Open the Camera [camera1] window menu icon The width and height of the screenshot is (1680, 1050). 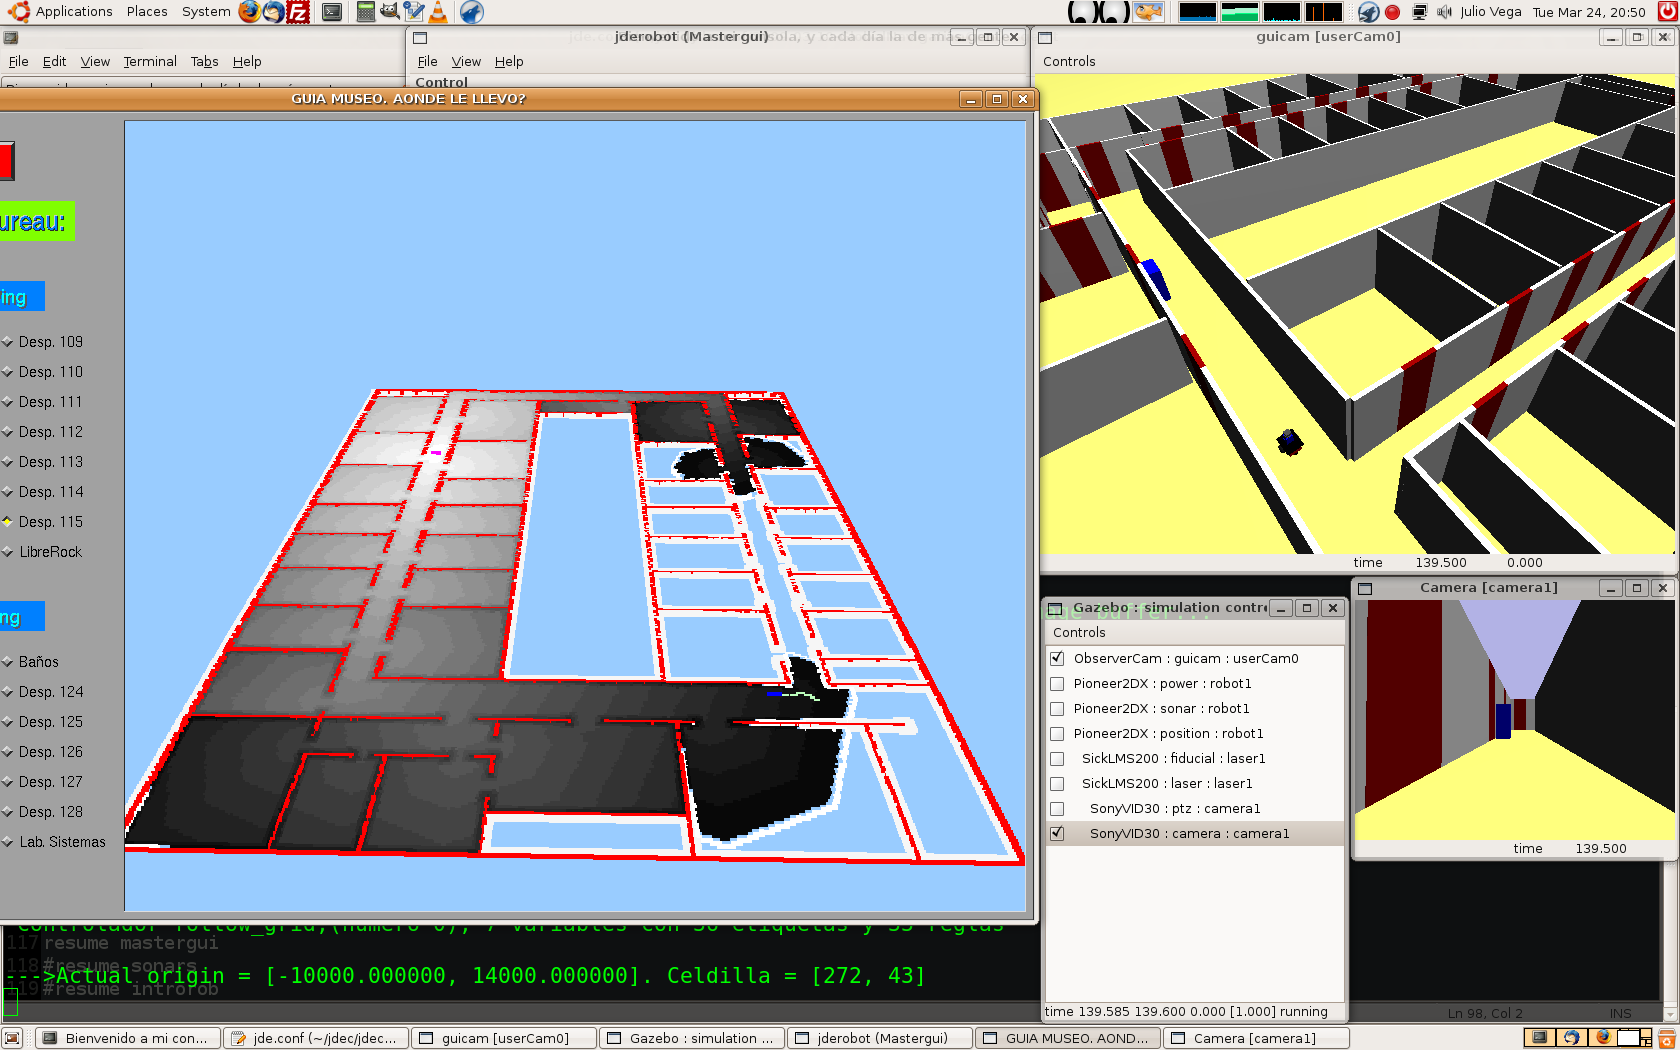(1365, 588)
